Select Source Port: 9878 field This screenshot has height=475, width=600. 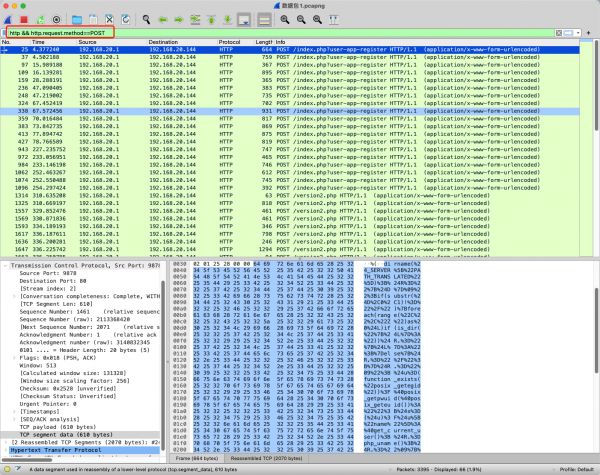click(x=48, y=273)
